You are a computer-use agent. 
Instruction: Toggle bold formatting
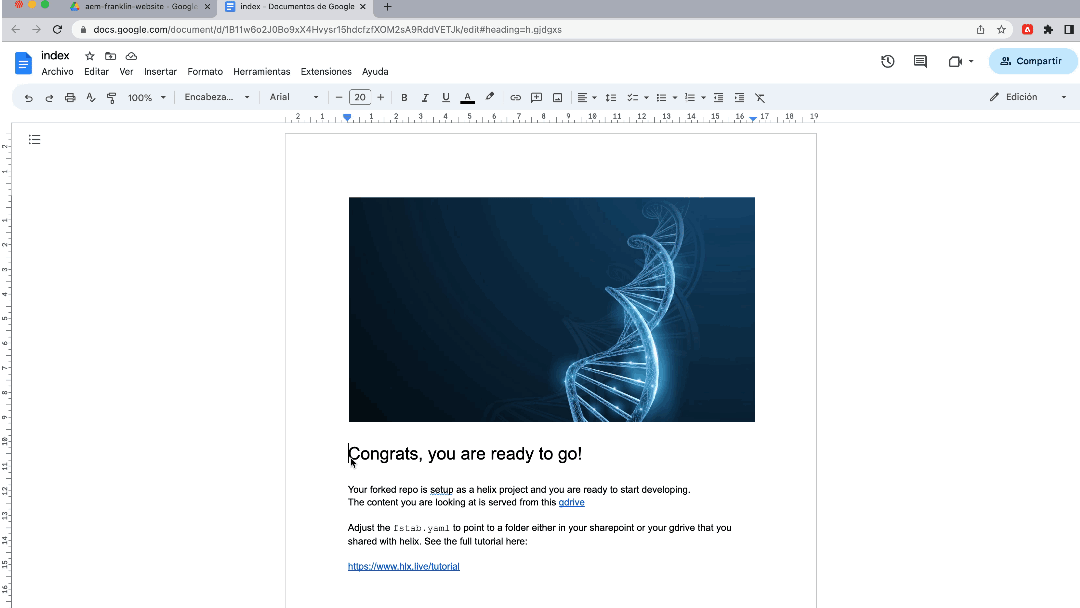404,98
